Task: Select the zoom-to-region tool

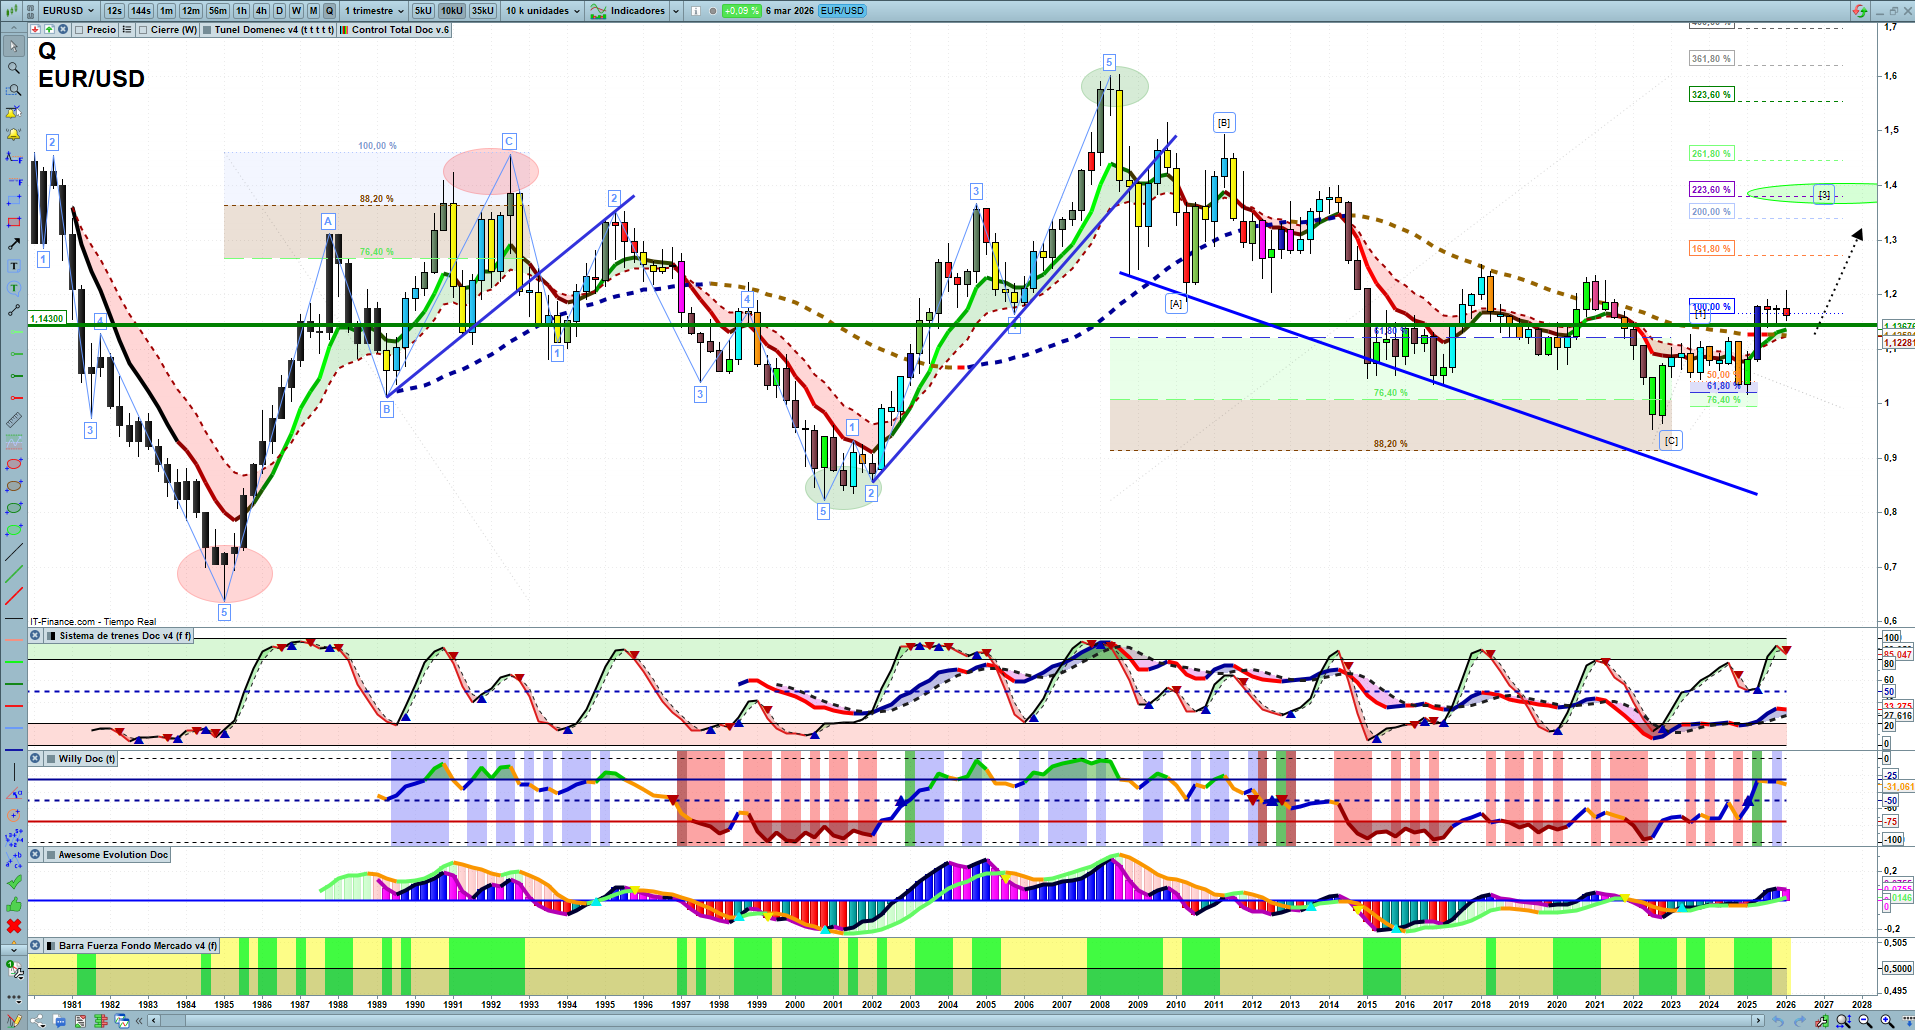Action: click(x=14, y=90)
